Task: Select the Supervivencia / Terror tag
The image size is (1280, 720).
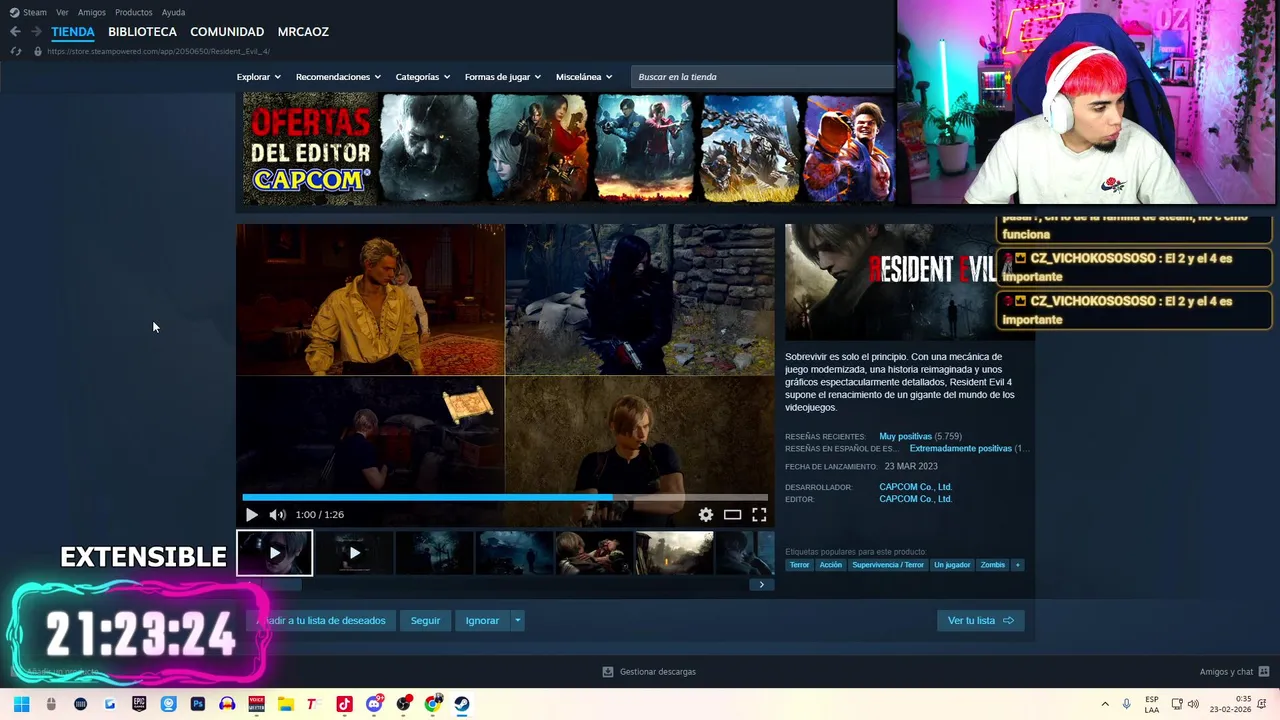Action: tap(888, 565)
